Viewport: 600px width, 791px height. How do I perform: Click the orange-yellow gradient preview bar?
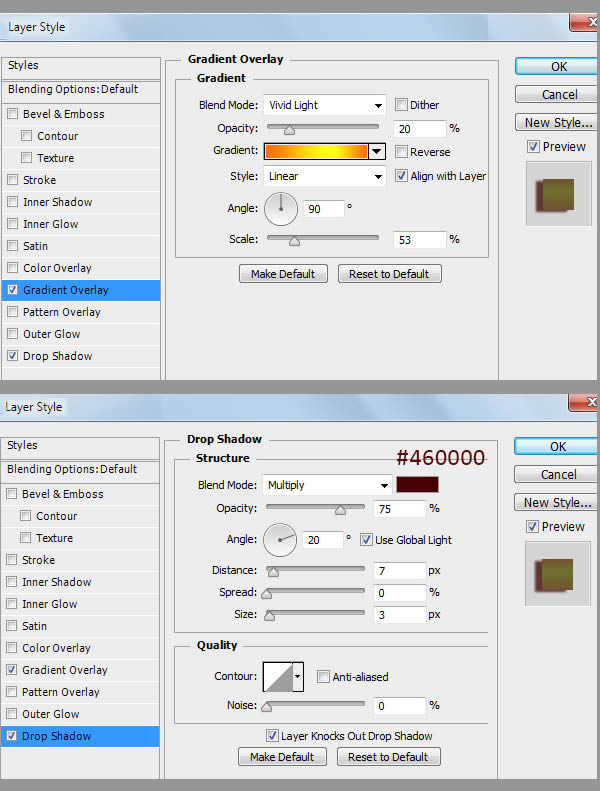316,152
